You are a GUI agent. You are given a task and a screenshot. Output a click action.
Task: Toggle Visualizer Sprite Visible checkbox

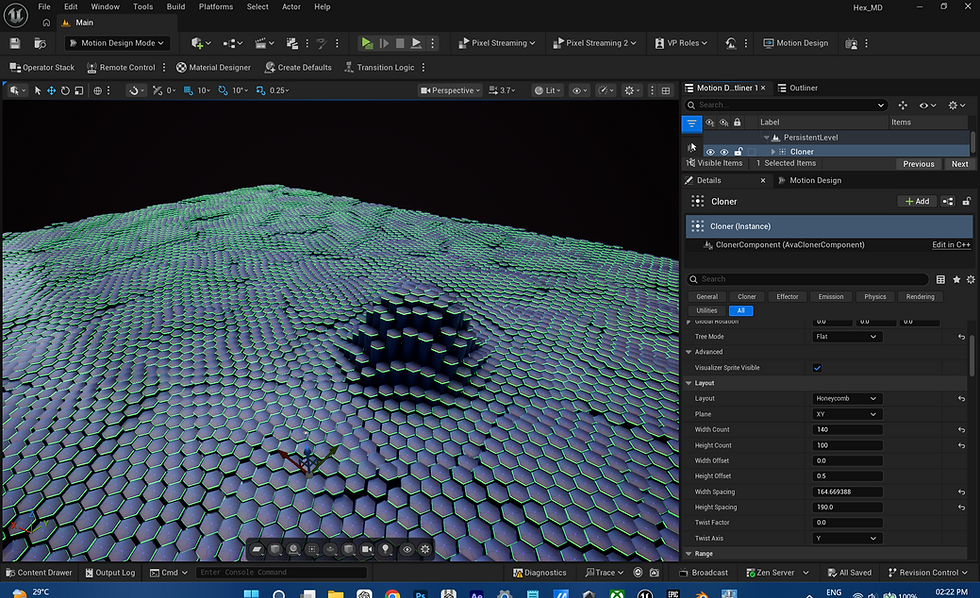[x=817, y=368]
